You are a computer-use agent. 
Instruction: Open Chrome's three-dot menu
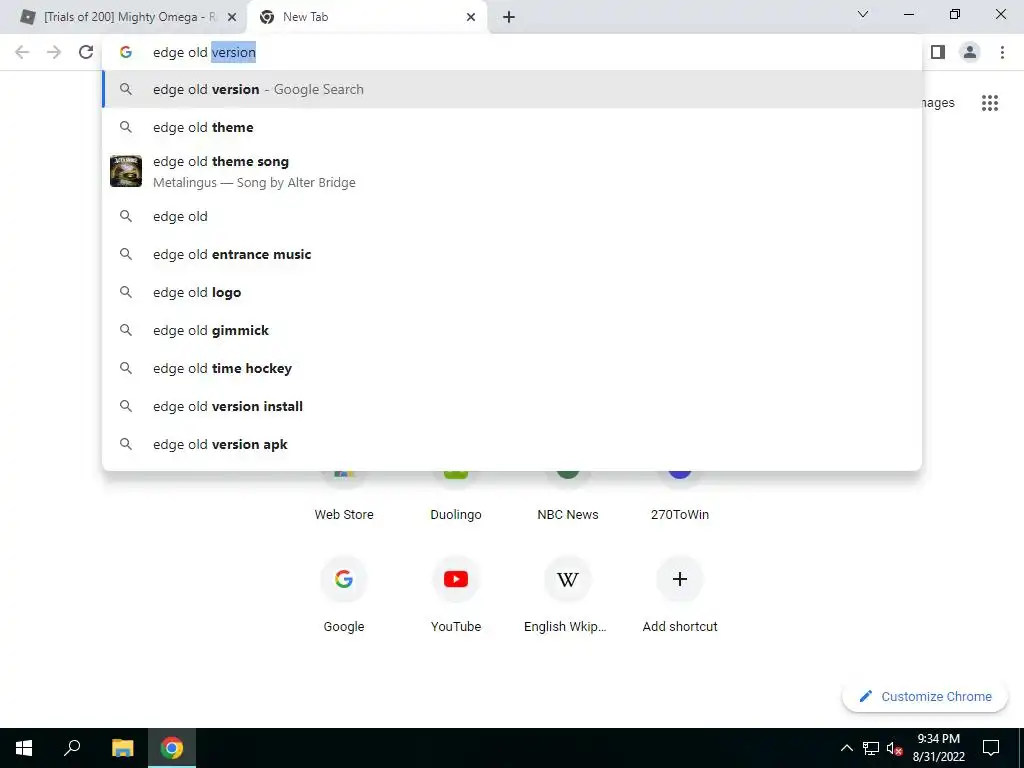pyautogui.click(x=1002, y=52)
